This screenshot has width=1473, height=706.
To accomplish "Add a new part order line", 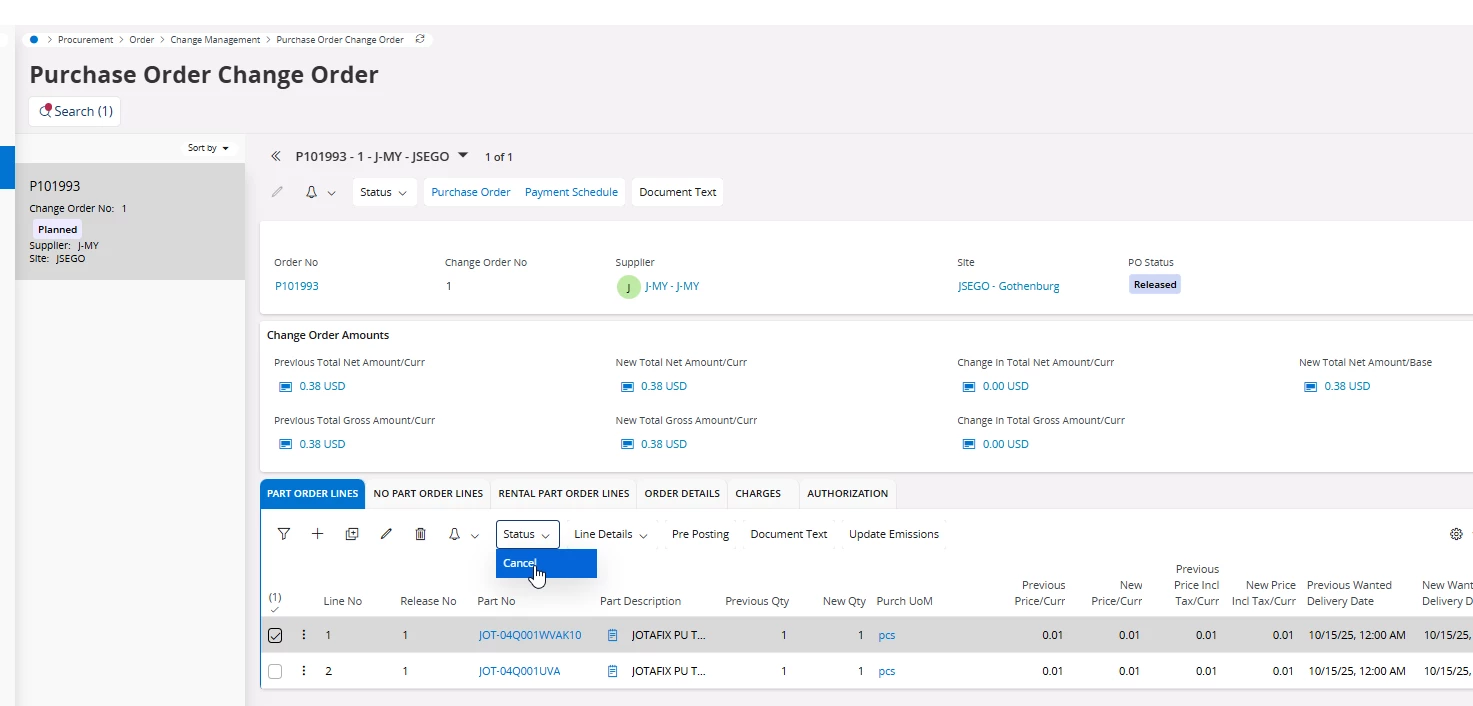I will coord(317,534).
